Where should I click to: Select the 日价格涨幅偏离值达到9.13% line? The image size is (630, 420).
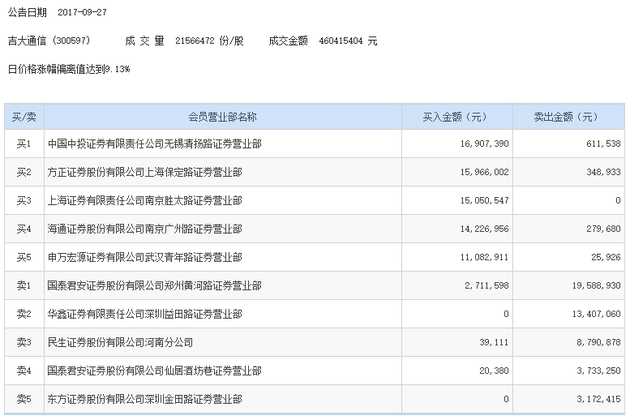point(69,69)
